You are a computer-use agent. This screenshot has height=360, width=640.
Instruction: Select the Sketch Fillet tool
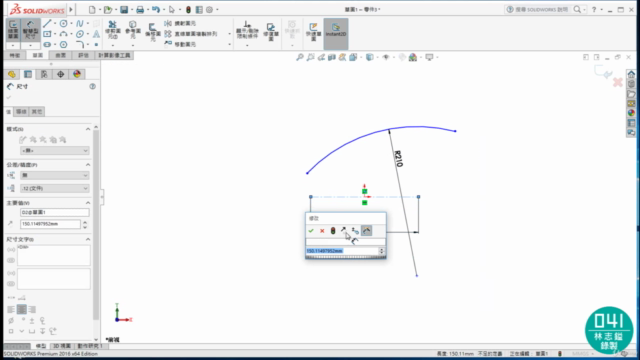point(80,44)
